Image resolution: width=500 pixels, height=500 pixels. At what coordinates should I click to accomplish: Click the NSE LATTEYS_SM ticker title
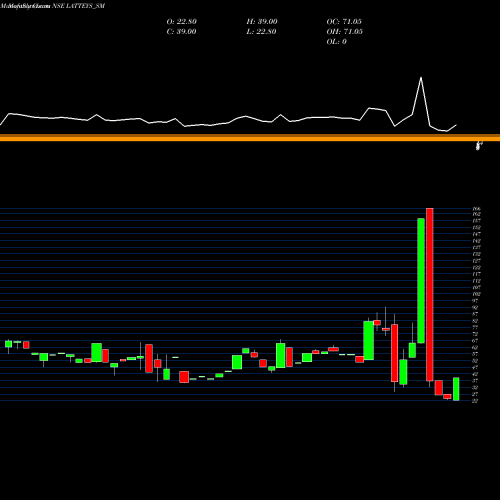78,6
